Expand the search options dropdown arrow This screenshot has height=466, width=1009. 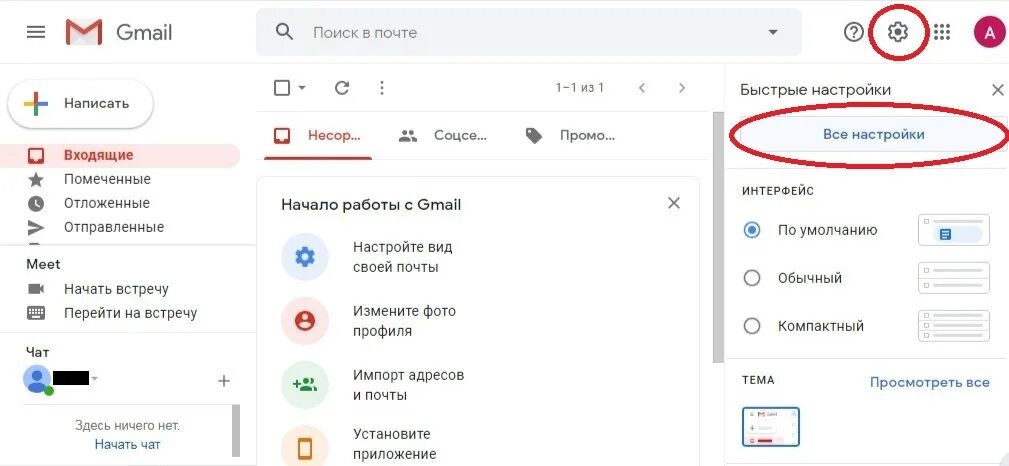[x=773, y=32]
